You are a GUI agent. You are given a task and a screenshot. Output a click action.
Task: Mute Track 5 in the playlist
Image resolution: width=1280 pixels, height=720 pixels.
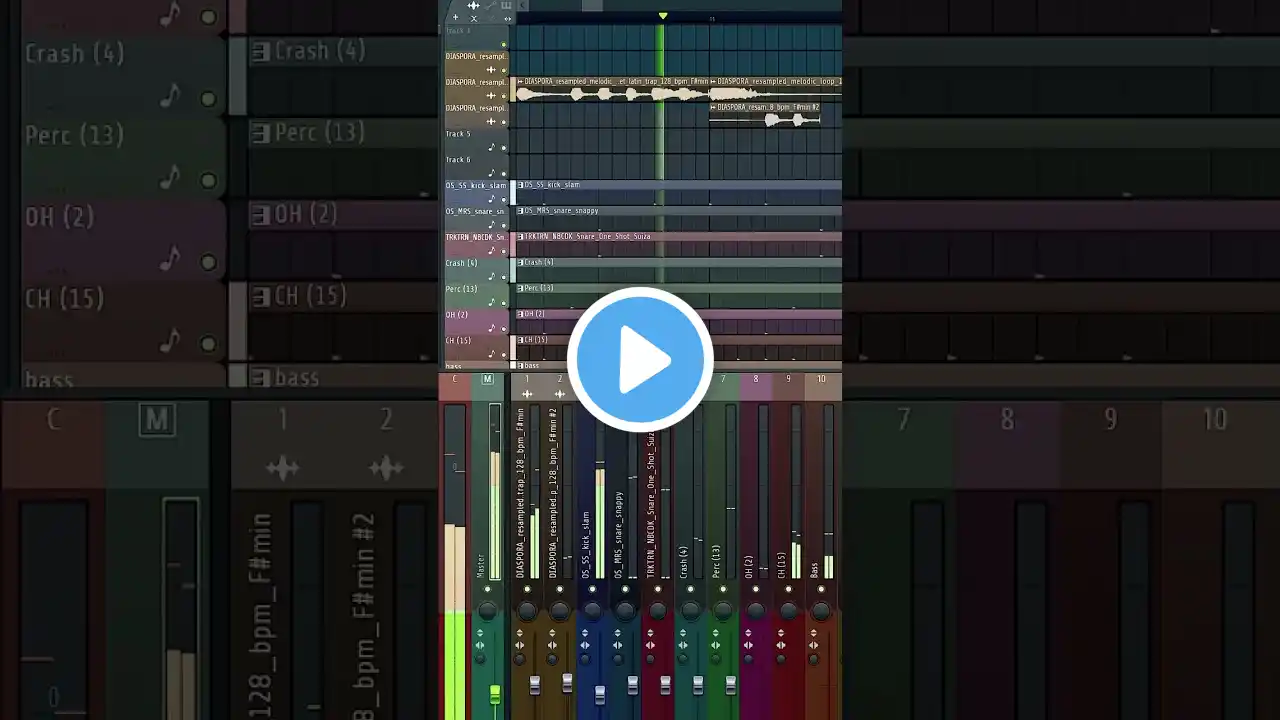[504, 148]
